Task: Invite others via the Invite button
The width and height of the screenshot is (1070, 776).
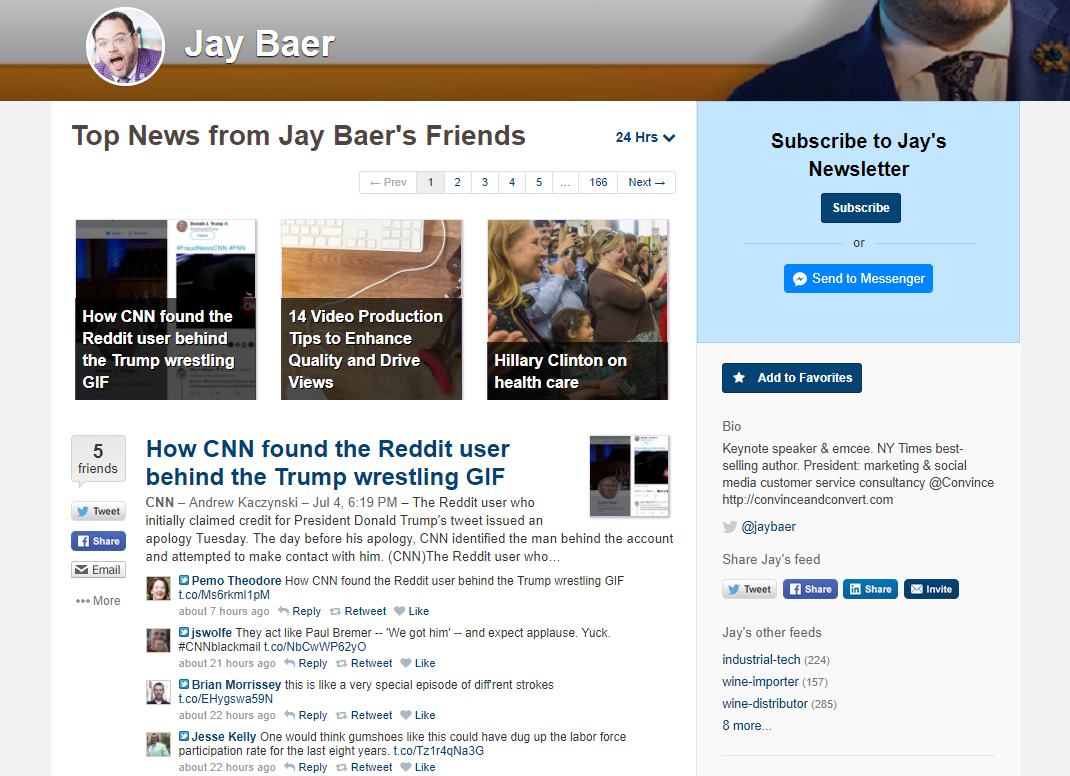Action: (x=931, y=589)
